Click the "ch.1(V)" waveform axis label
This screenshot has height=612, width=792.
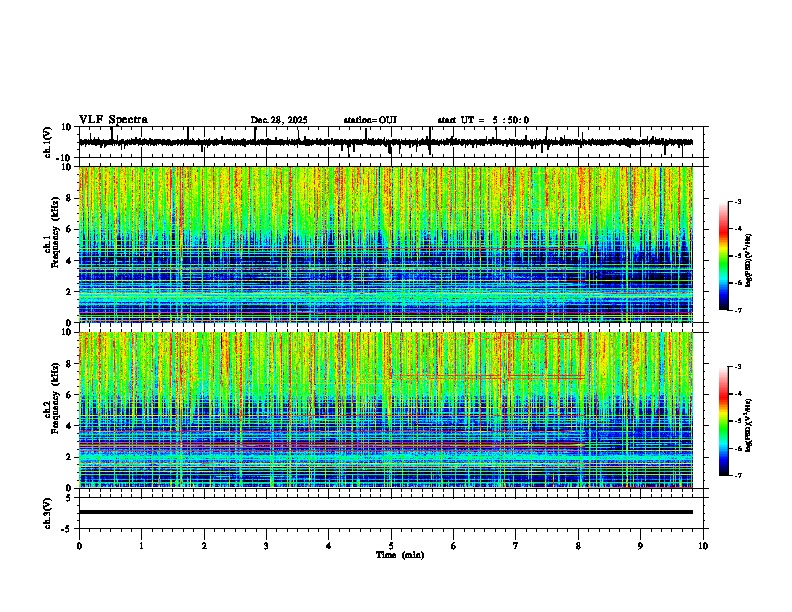[x=48, y=142]
